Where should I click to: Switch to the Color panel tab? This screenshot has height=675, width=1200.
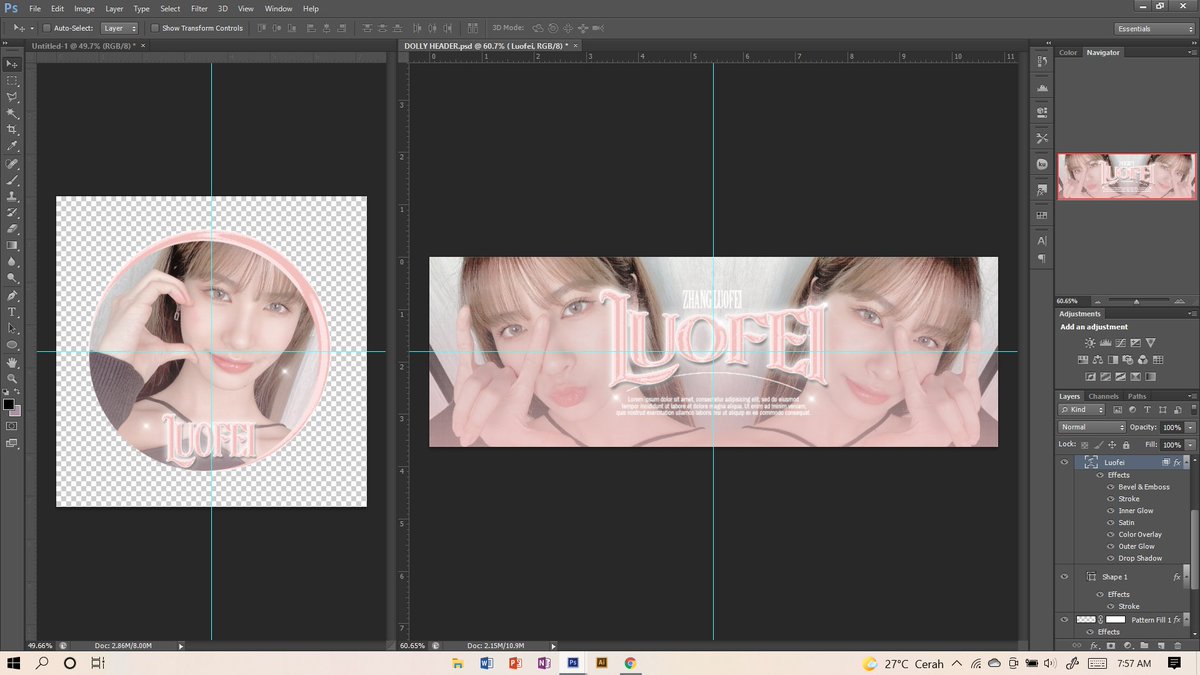(1068, 52)
